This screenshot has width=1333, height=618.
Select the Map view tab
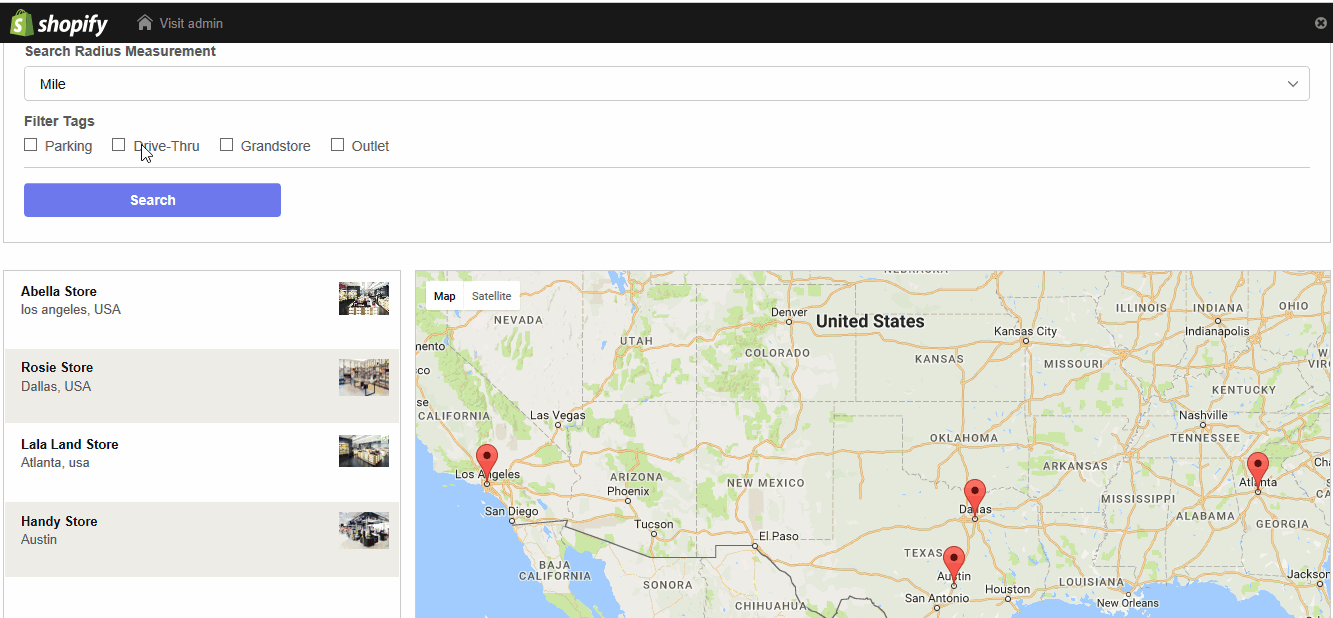pos(445,296)
